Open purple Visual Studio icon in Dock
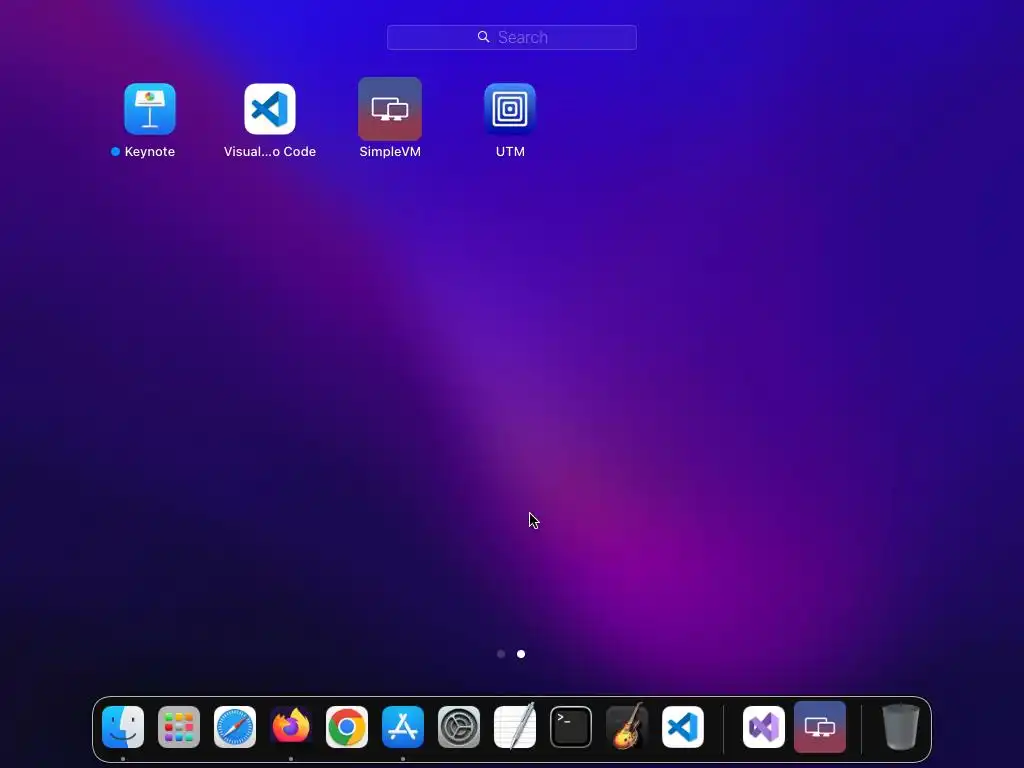This screenshot has height=768, width=1024. click(764, 727)
